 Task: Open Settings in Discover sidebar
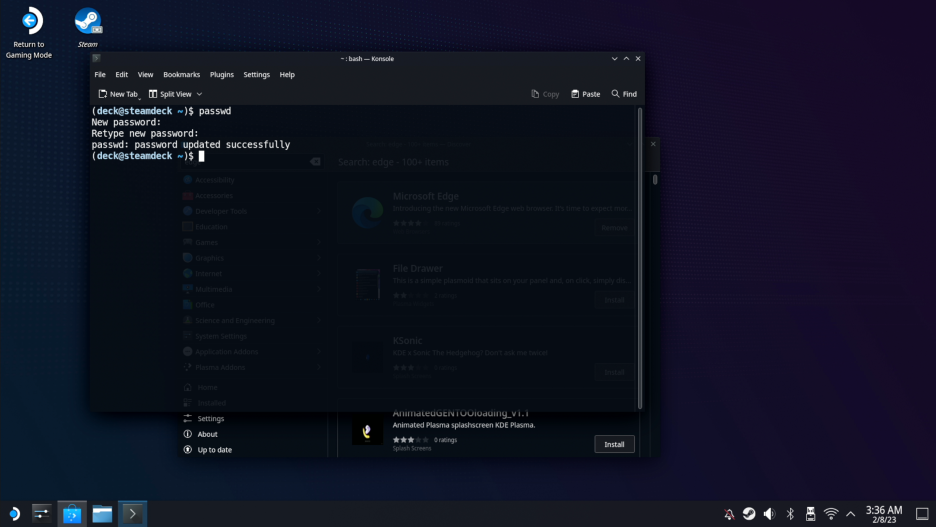[x=204, y=418]
